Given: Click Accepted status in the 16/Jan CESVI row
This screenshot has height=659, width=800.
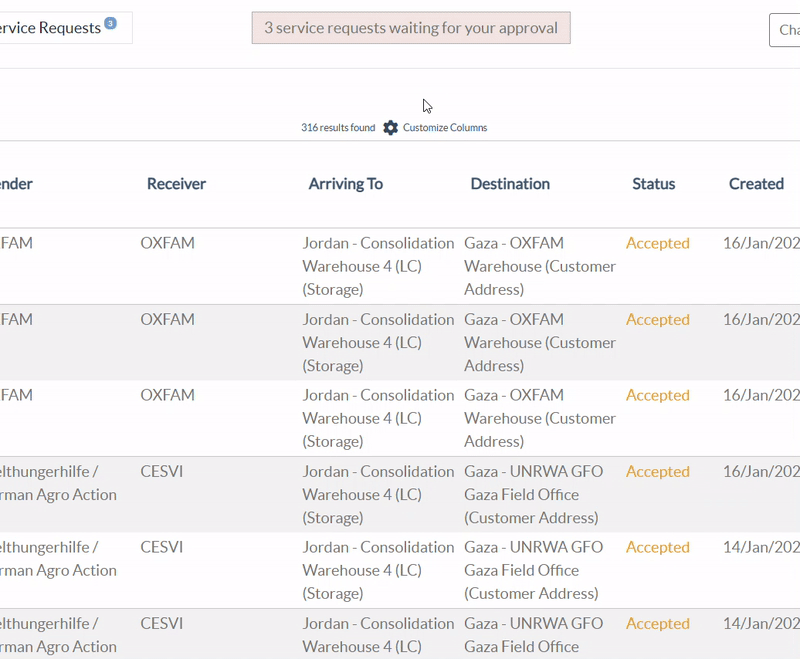Looking at the screenshot, I should [658, 471].
